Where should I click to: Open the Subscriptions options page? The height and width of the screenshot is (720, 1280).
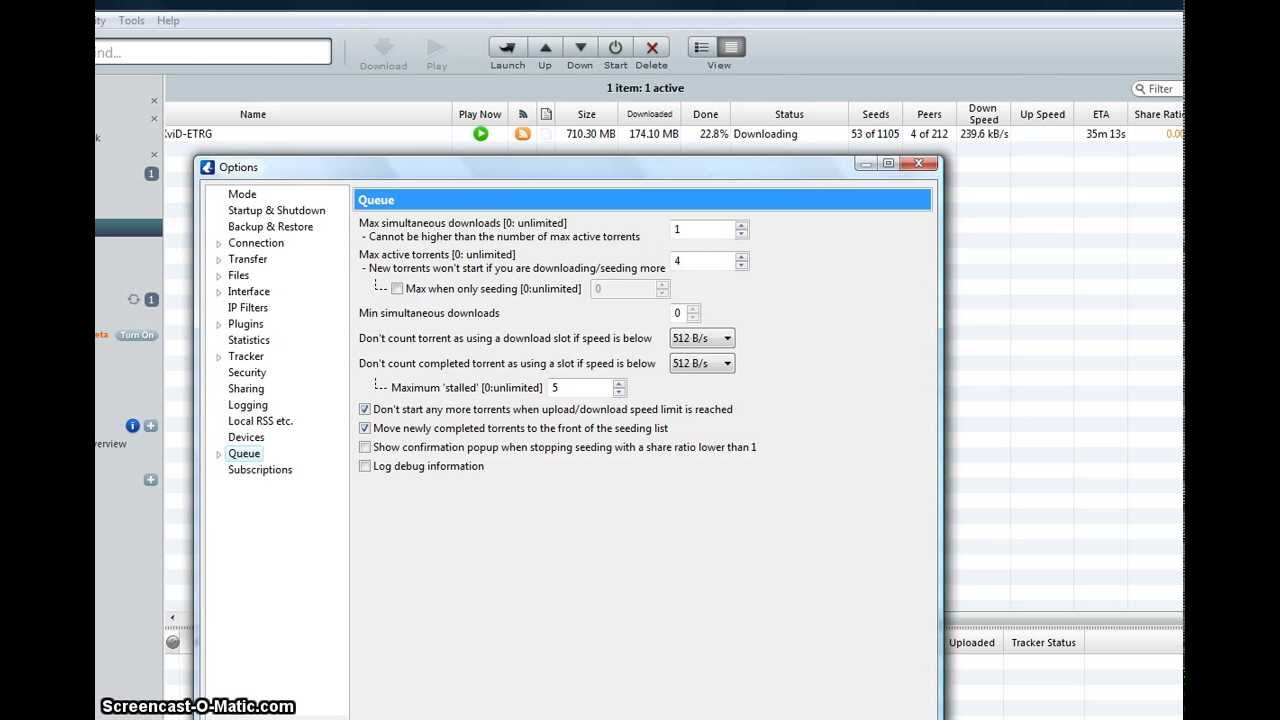[260, 469]
